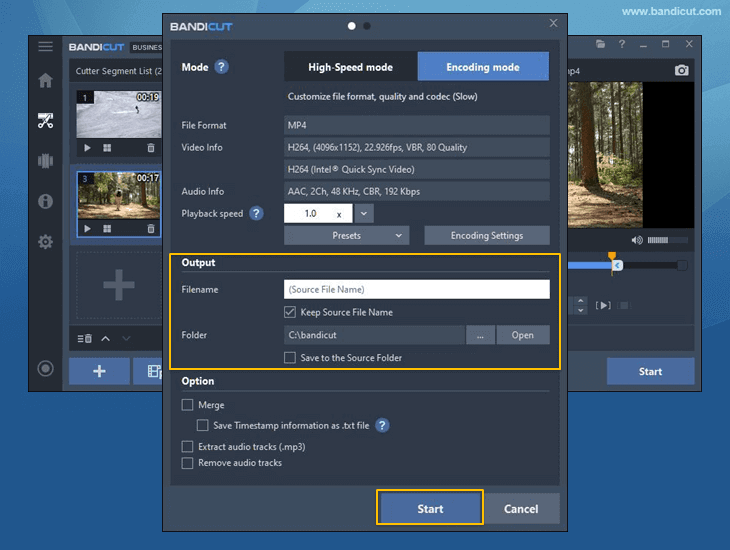Select the Split tool in sidebar
Screen dimensions: 730x550
point(45,161)
